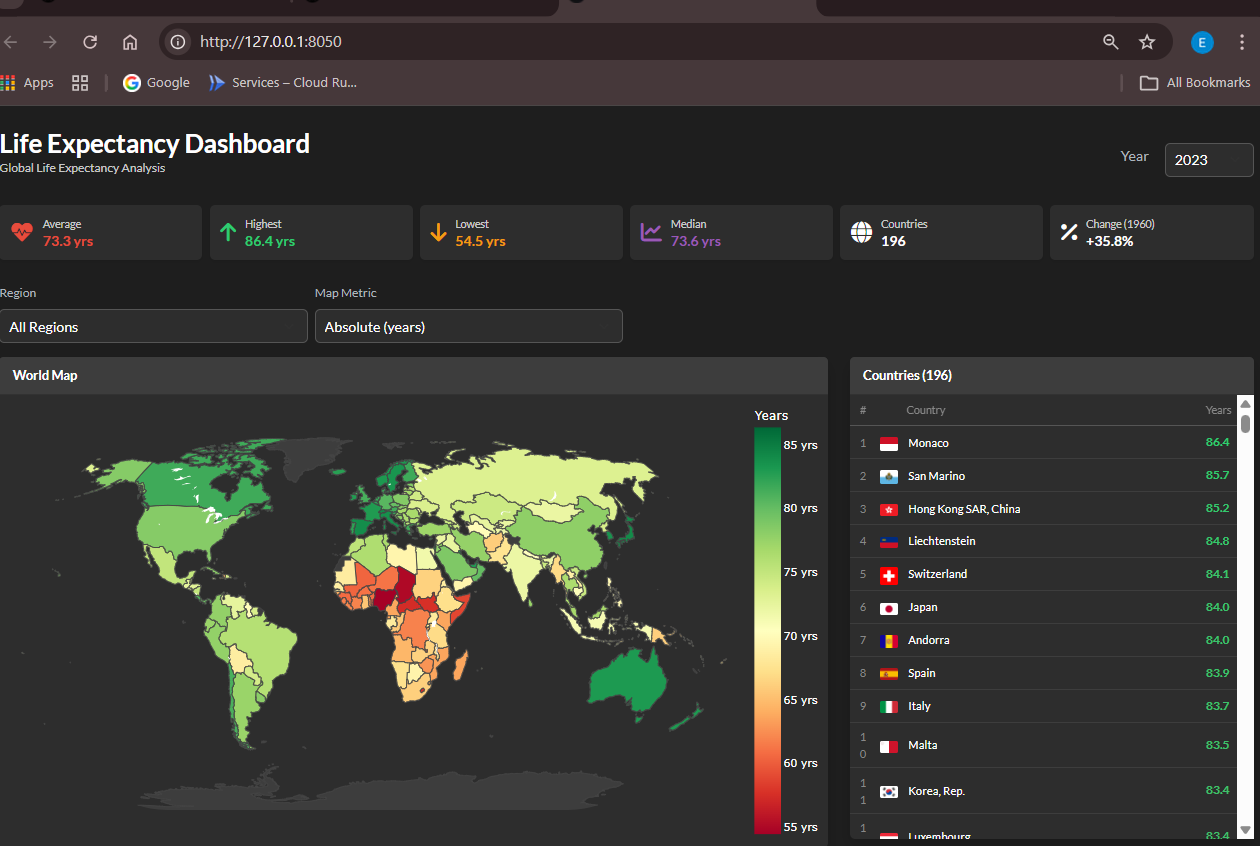This screenshot has width=1260, height=846.
Task: Click the browser reload icon
Action: point(90,42)
